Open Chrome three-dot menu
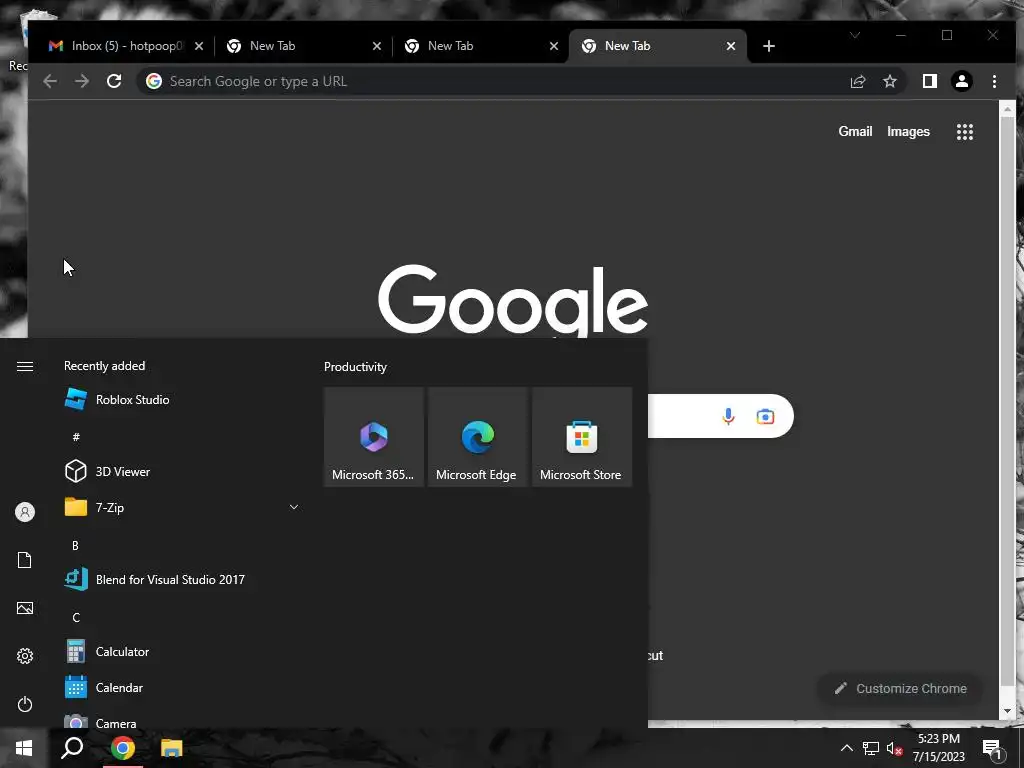This screenshot has width=1024, height=768. click(x=994, y=81)
